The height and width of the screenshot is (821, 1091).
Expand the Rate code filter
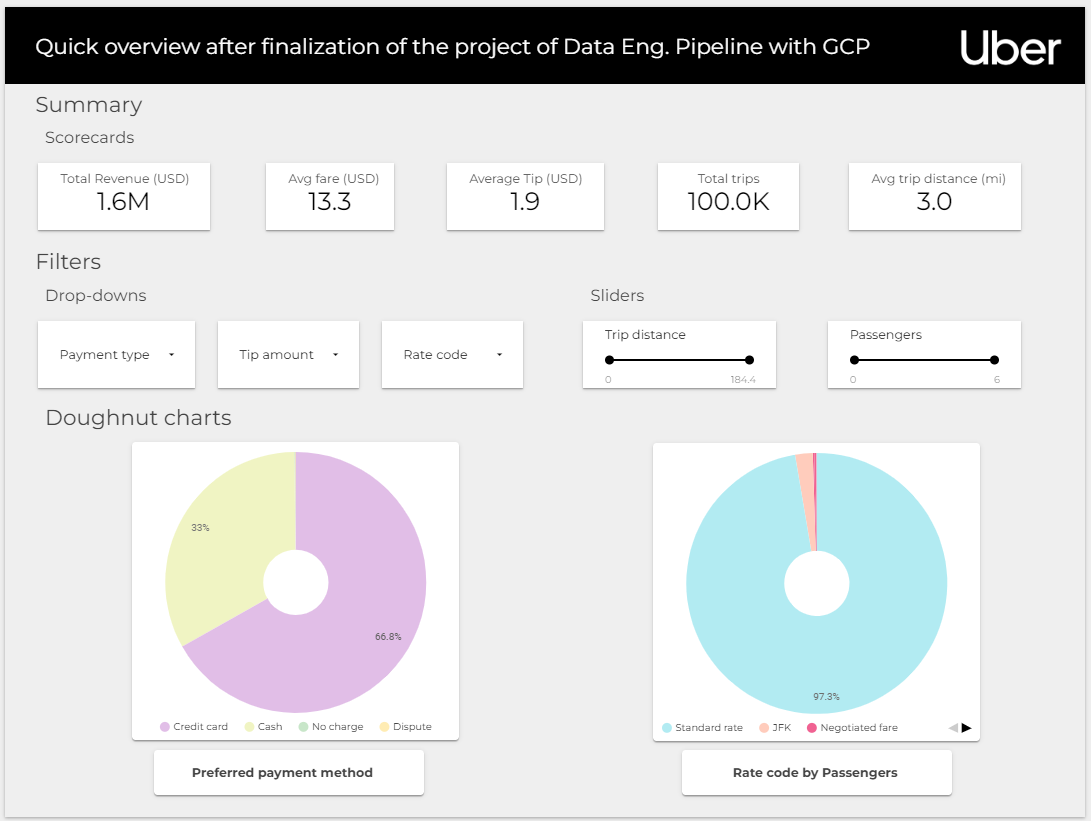(x=452, y=354)
